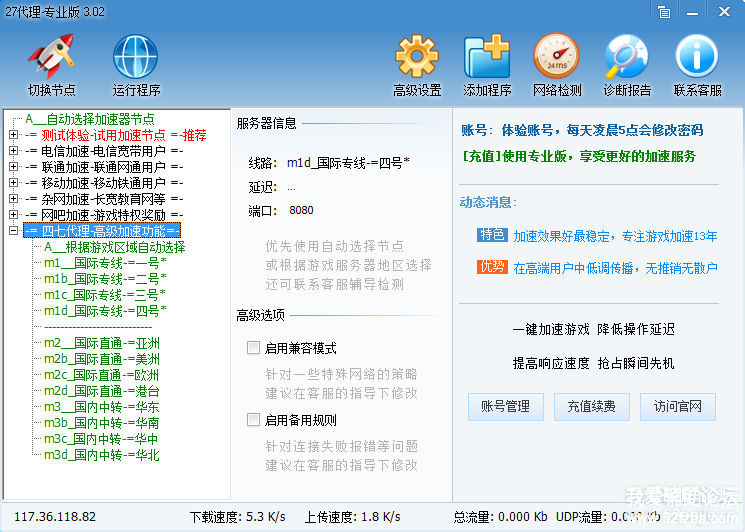Select m2c_国际直通-=欧洲 node
This screenshot has width=745, height=532.
101,375
